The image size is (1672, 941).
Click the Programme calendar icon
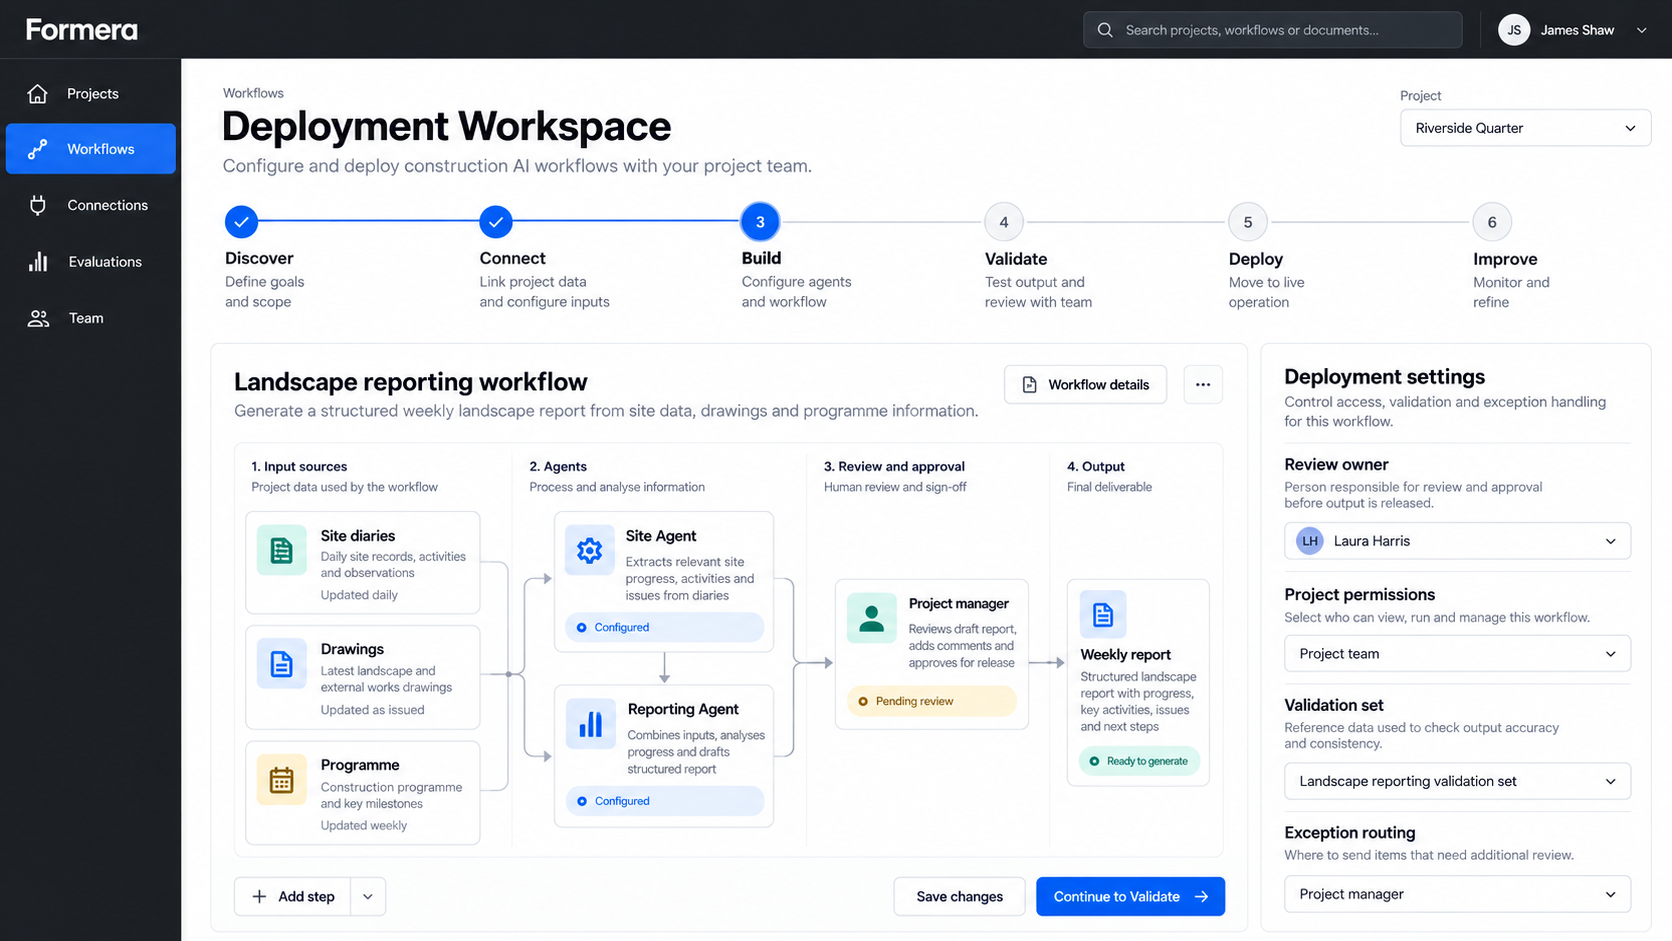pyautogui.click(x=282, y=780)
